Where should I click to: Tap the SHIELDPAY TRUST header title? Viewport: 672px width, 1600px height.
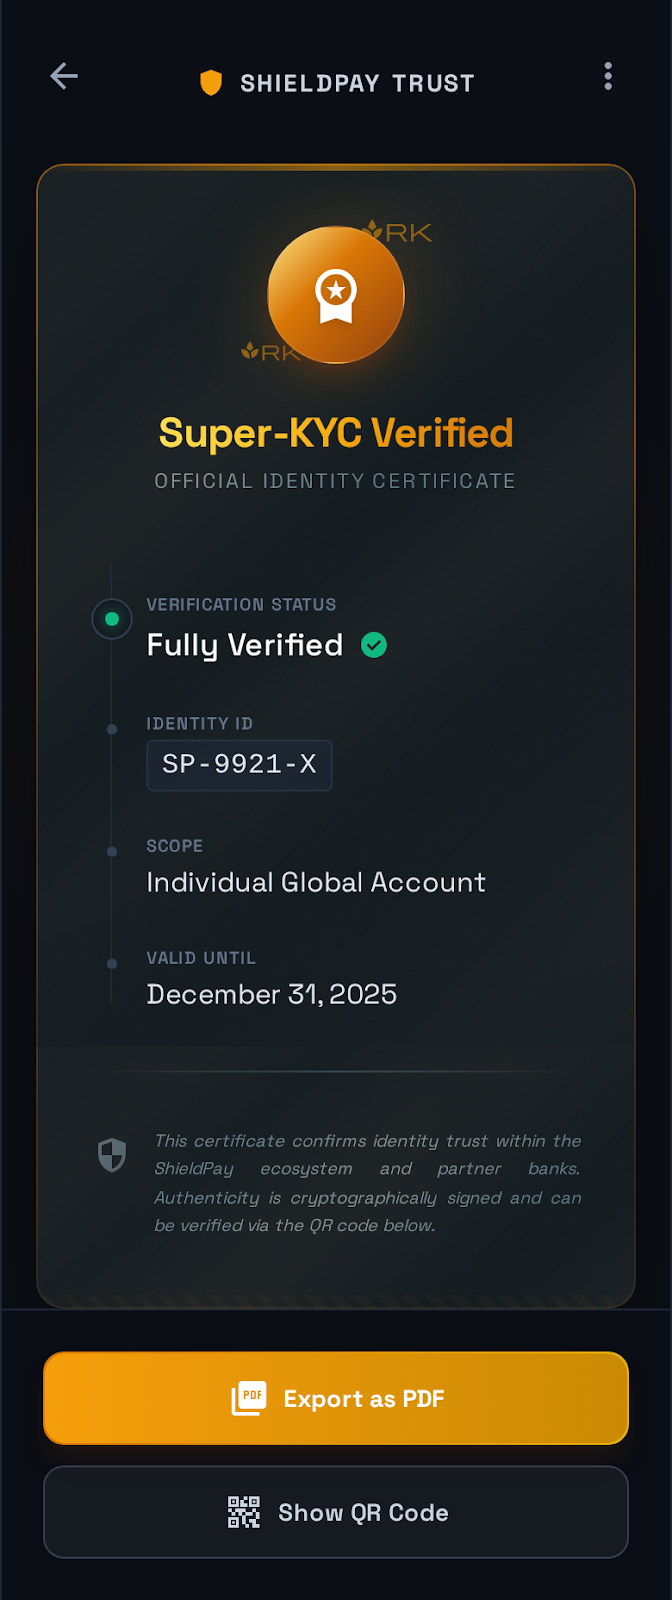357,83
